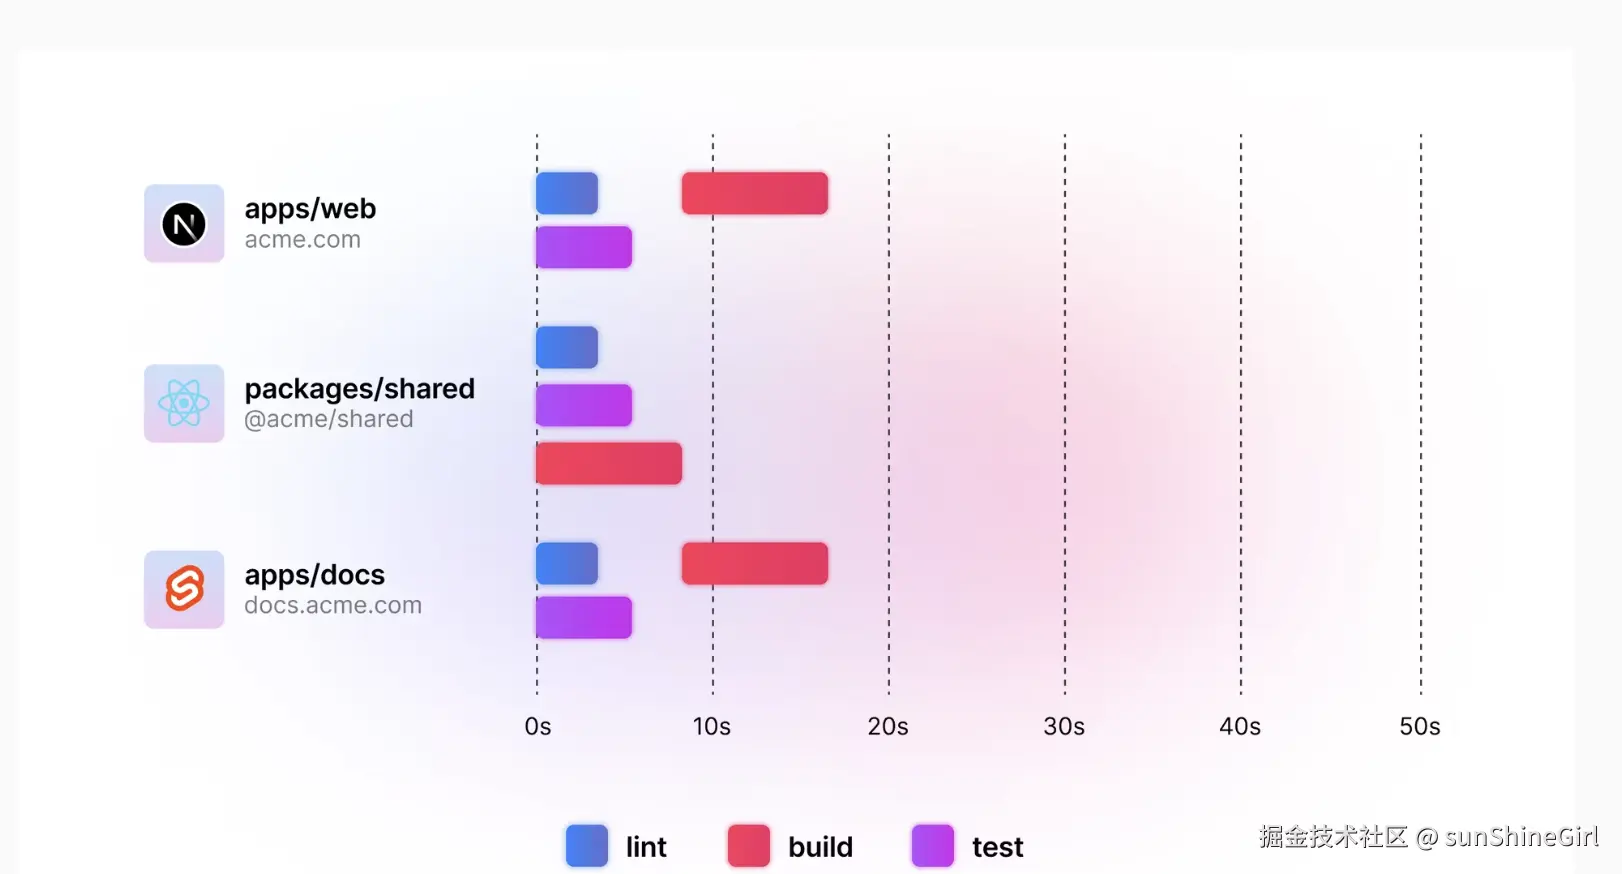
Task: Click the Next.js icon for apps/web
Action: point(184,223)
